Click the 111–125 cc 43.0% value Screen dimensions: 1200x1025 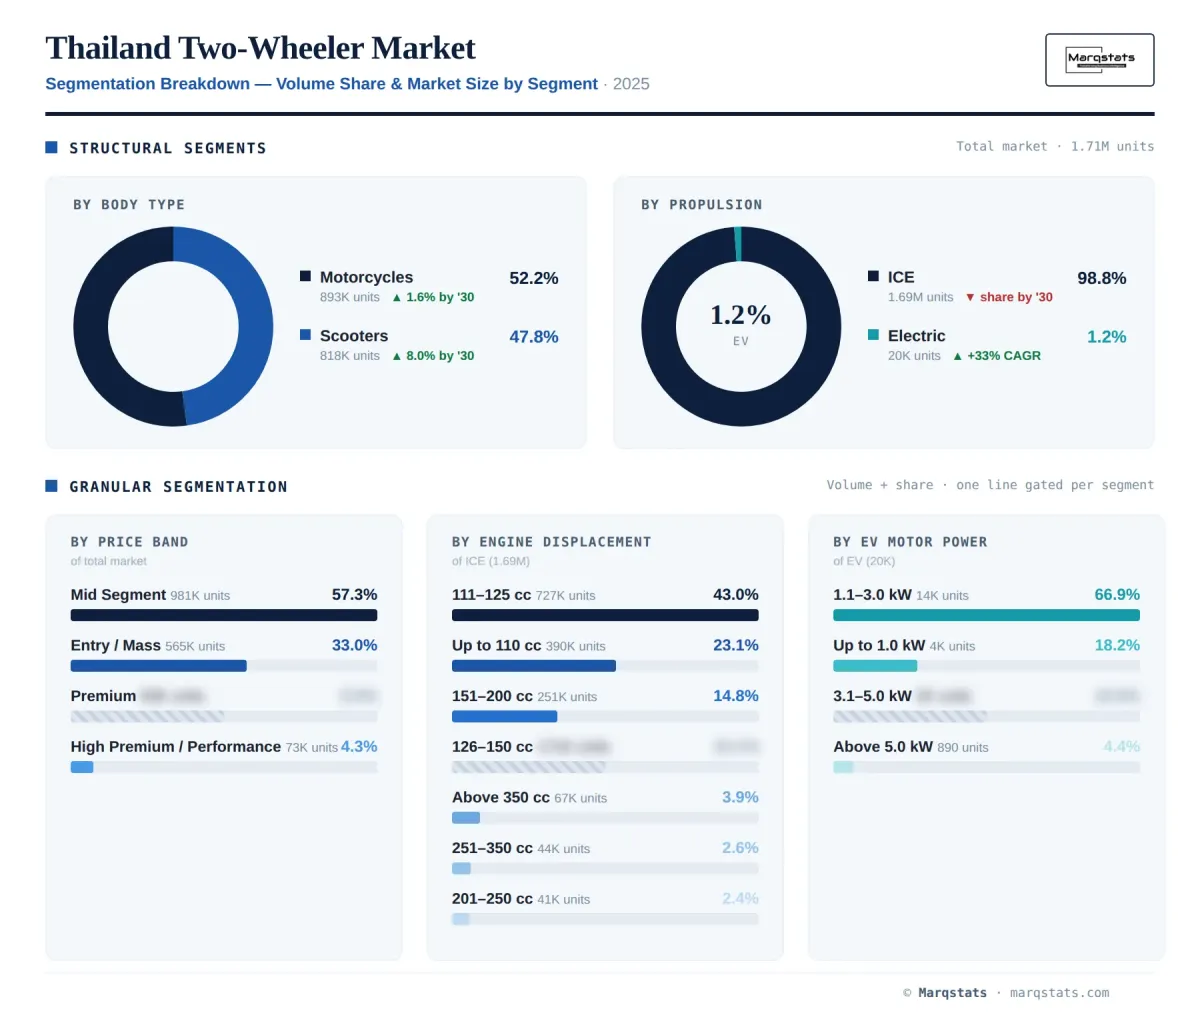click(x=736, y=595)
